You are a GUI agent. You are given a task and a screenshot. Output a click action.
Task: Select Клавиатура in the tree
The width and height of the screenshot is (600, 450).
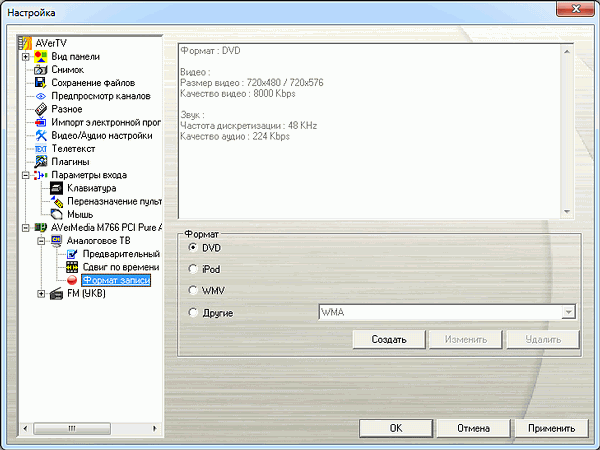(91, 188)
